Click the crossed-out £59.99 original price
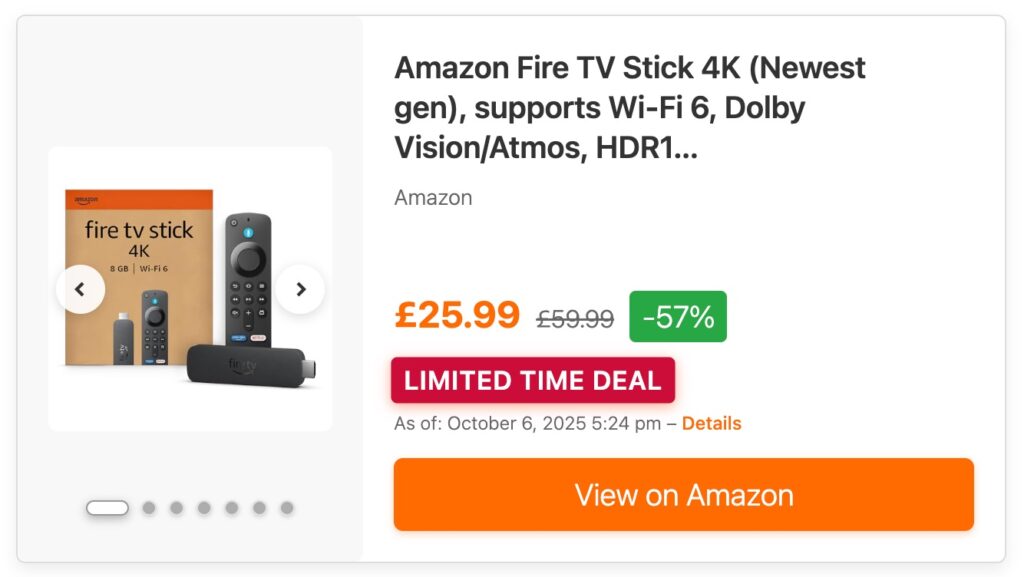Screen dimensions: 1024x577 click(x=575, y=318)
